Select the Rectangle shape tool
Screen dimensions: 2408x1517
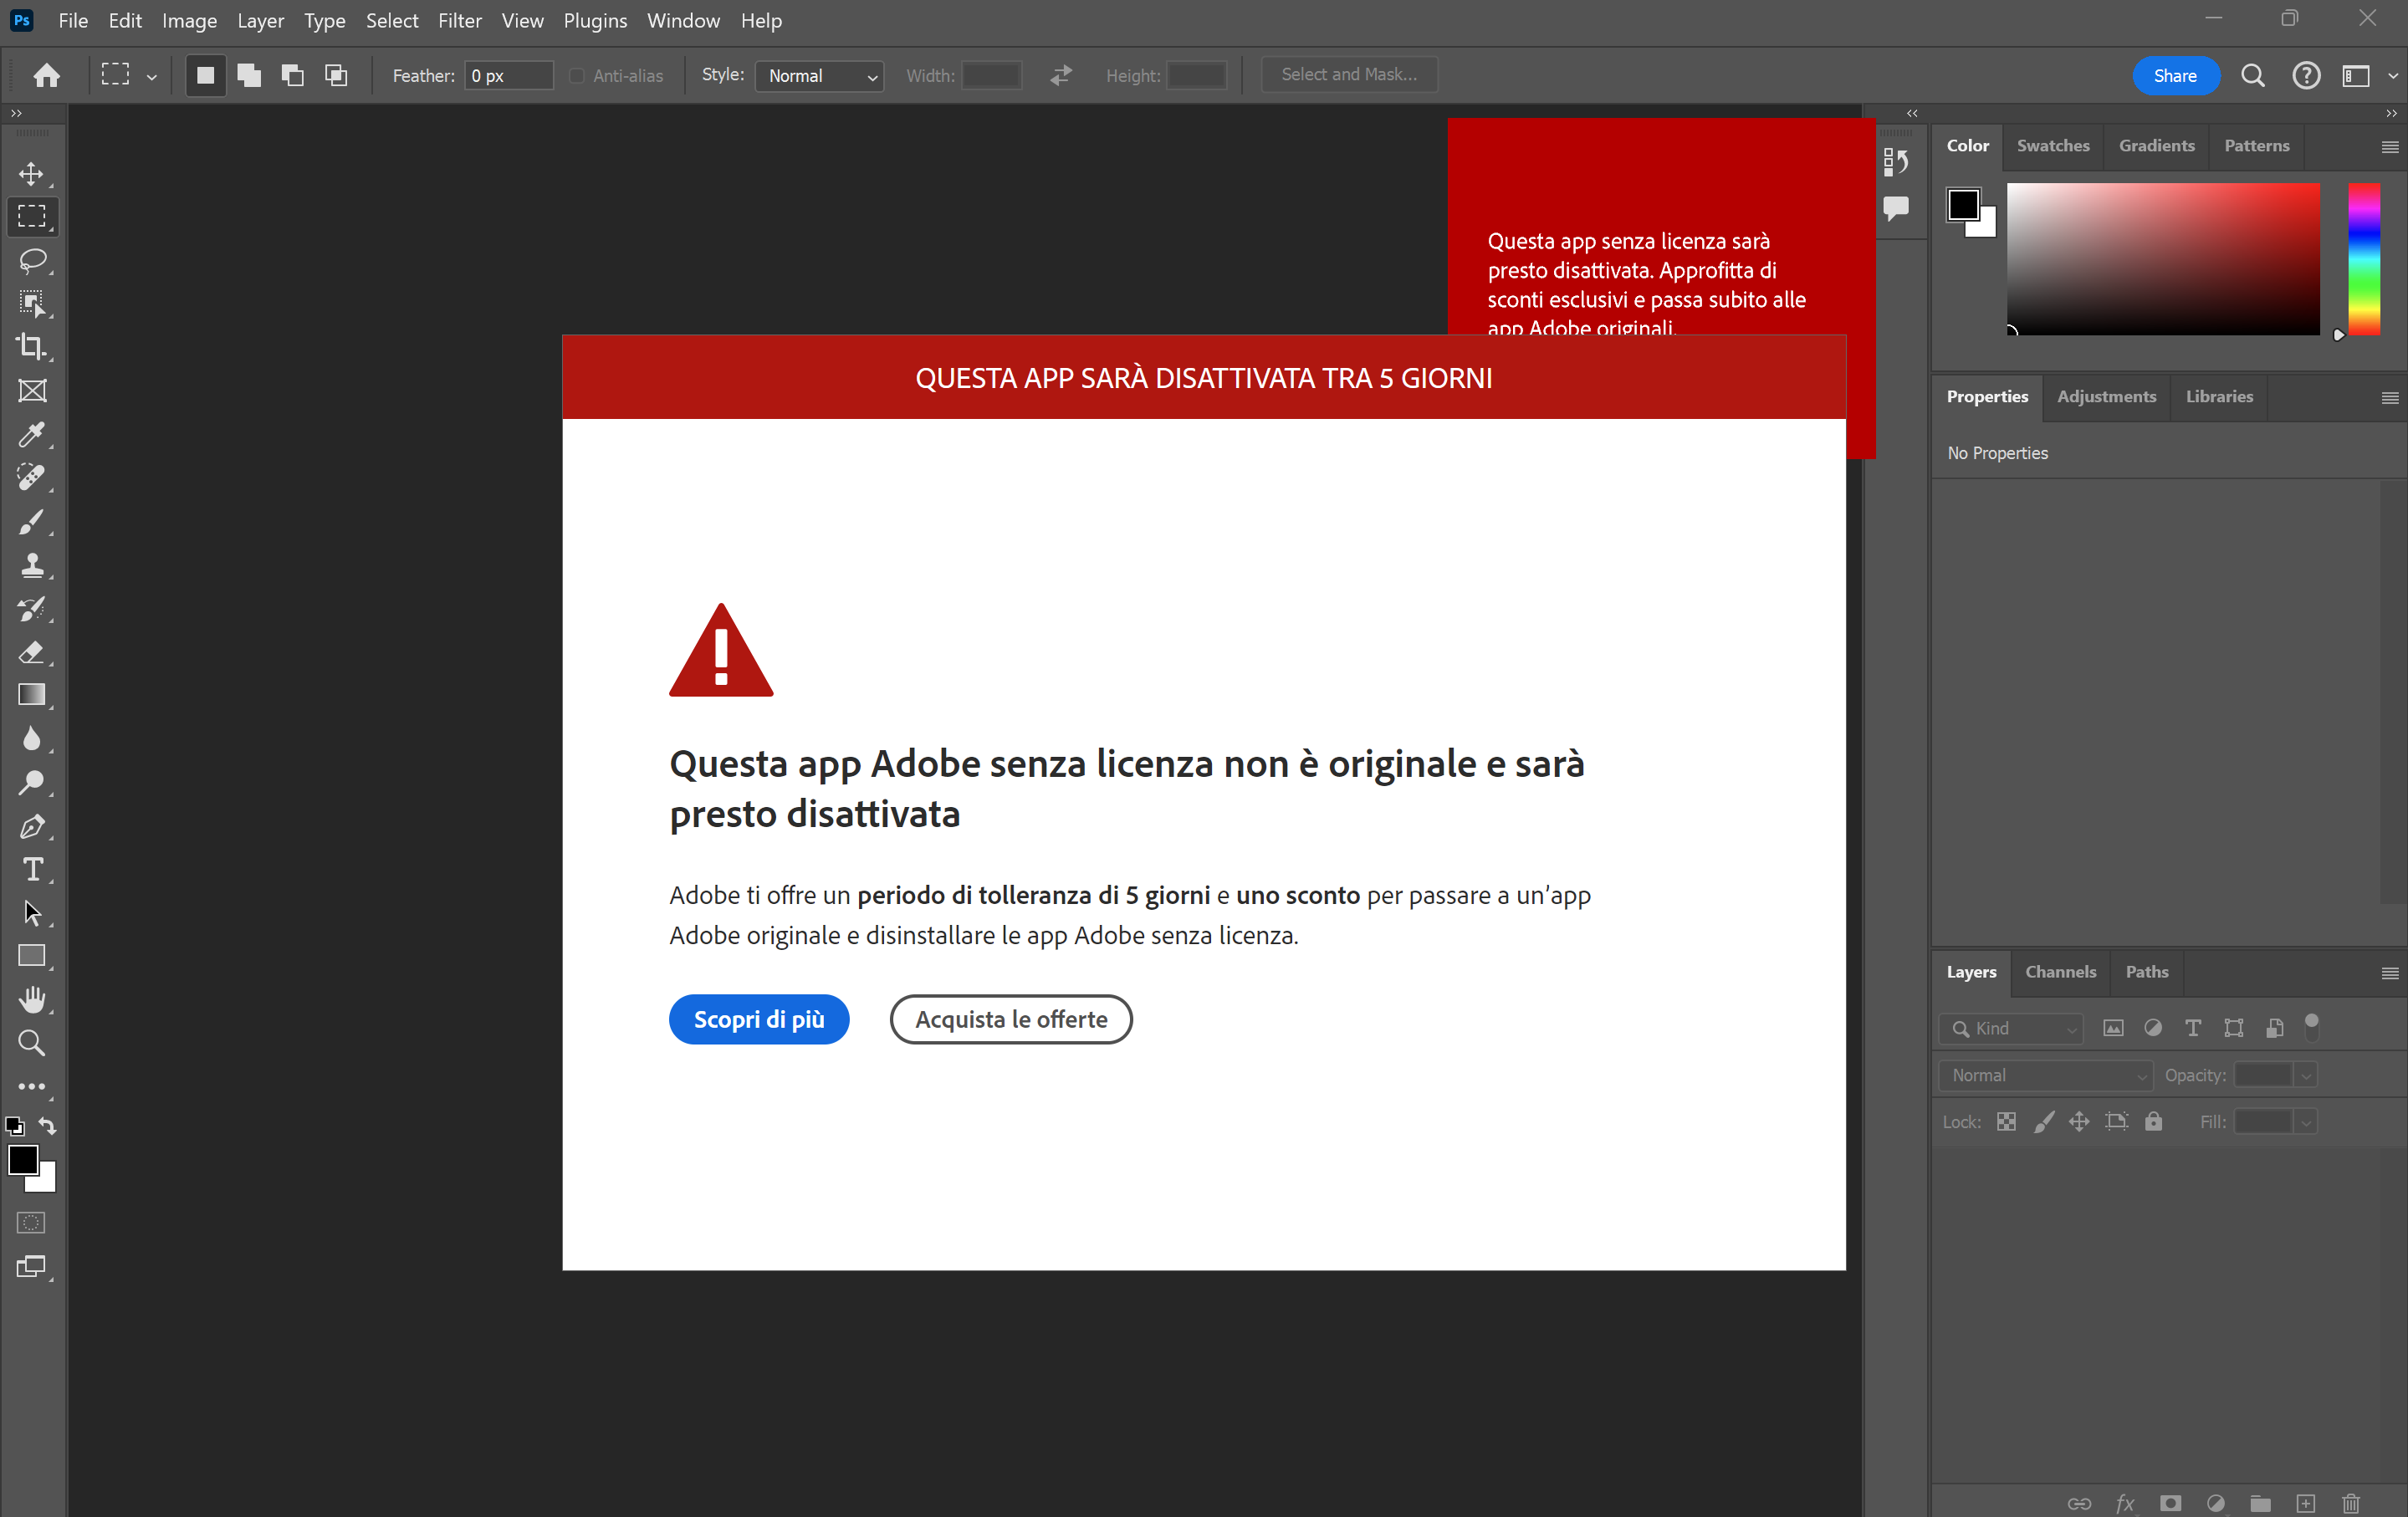tap(32, 956)
